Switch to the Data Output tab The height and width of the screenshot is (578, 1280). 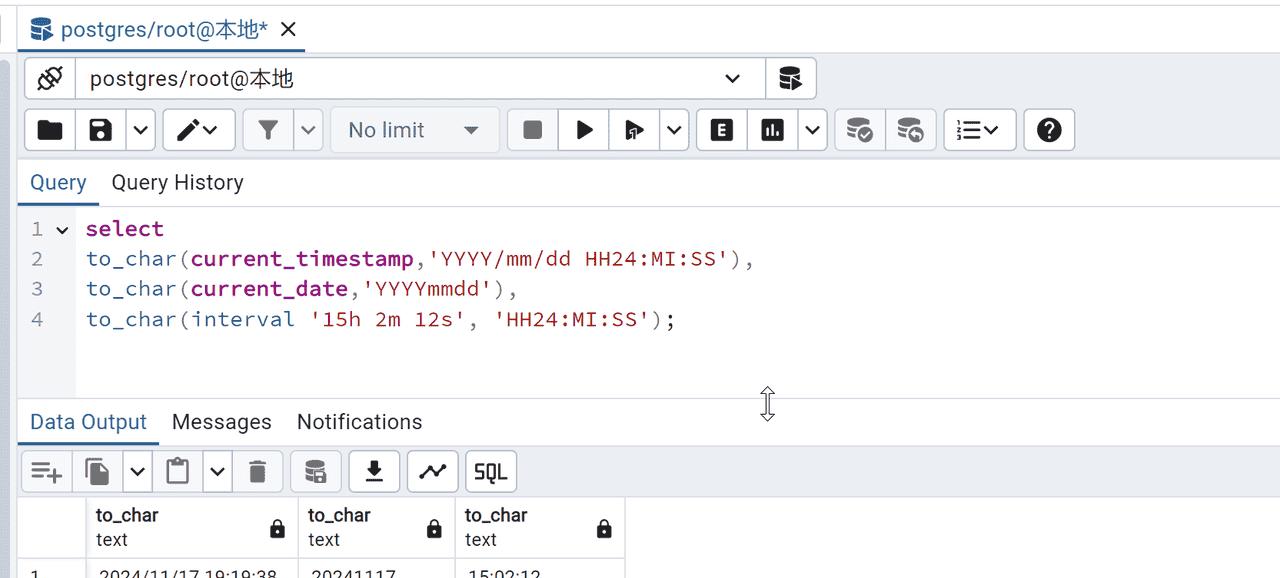pyautogui.click(x=88, y=422)
